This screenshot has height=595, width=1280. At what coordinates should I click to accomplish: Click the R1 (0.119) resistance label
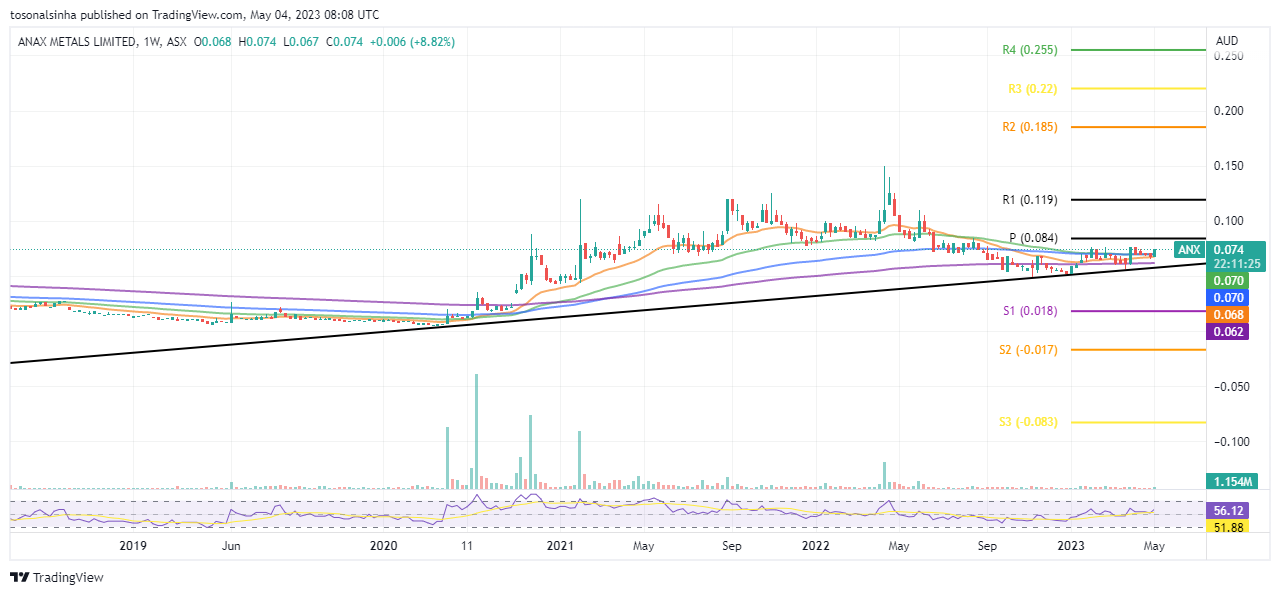coord(1029,200)
